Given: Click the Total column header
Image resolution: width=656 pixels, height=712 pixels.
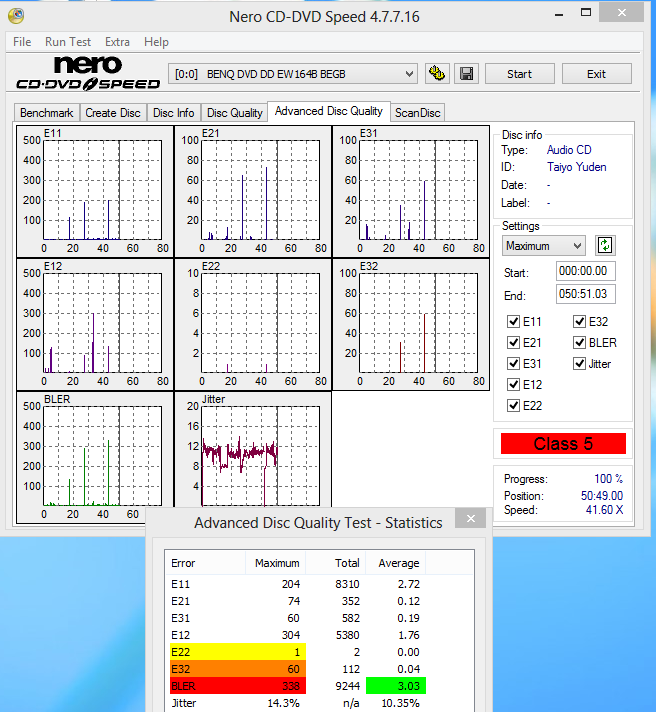Looking at the screenshot, I should (336, 563).
